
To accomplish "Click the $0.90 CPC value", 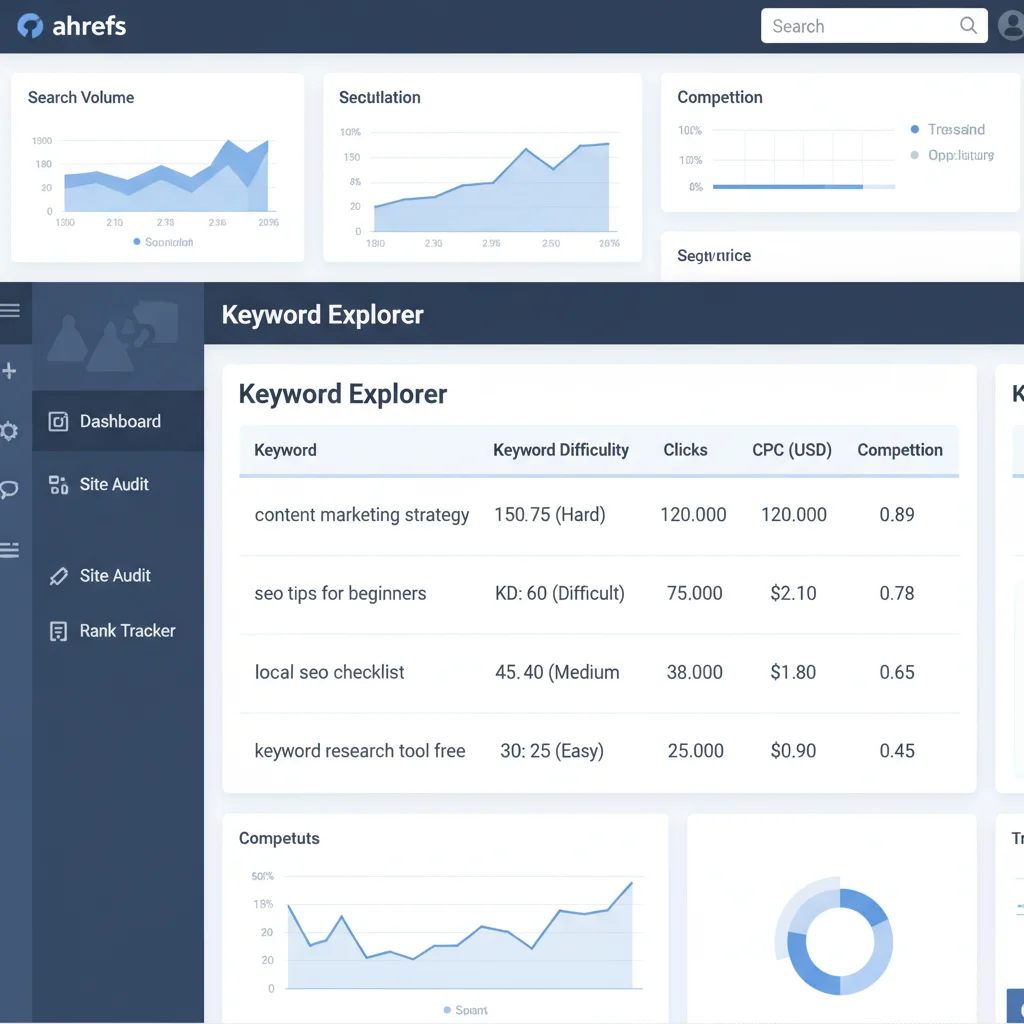I will pyautogui.click(x=793, y=751).
